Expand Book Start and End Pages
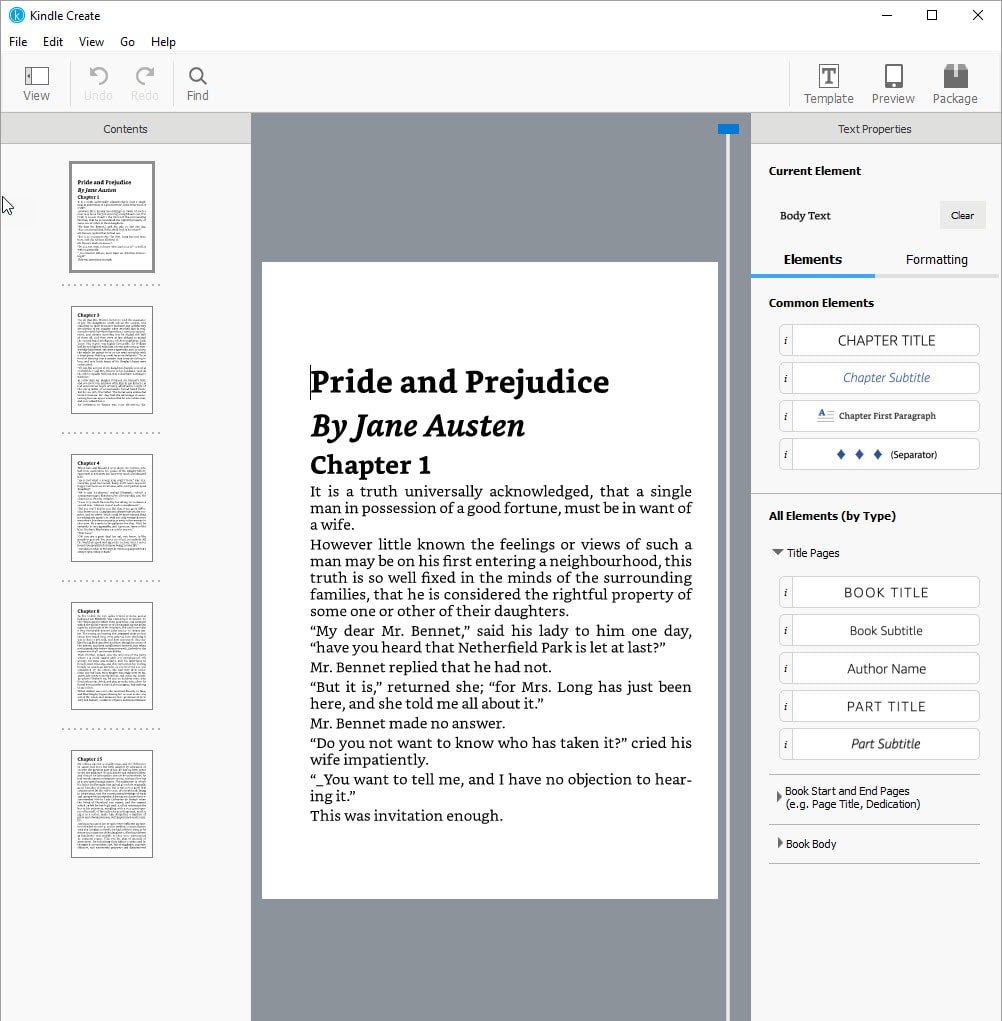The height and width of the screenshot is (1021, 1002). [x=779, y=797]
